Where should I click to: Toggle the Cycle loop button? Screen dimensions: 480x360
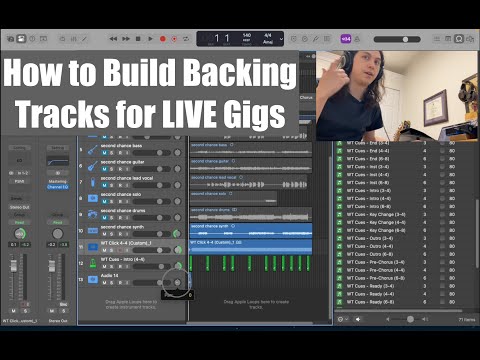pos(186,39)
